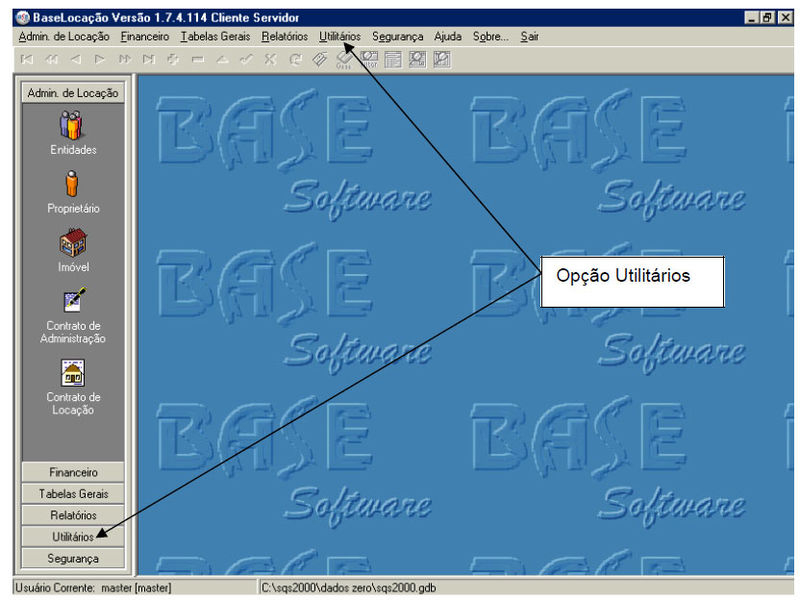Click the refresh toolbar icon
Image resolution: width=800 pixels, height=600 pixels.
(x=295, y=60)
